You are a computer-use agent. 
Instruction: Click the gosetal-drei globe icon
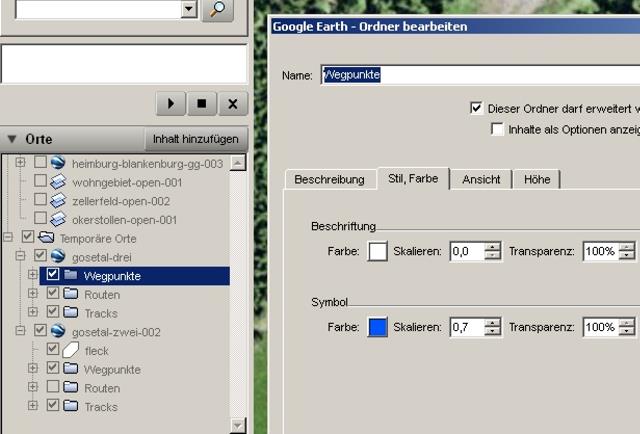pos(58,256)
